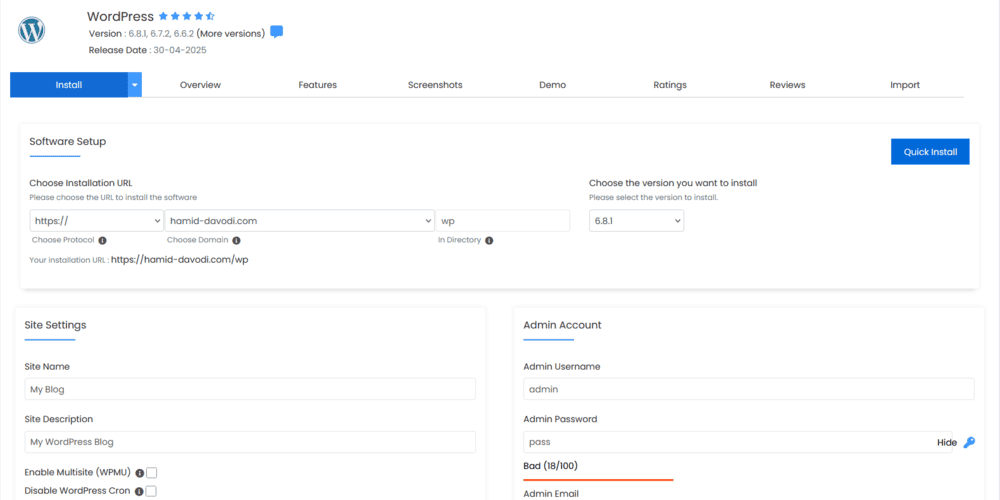This screenshot has height=500, width=1000.
Task: Click the Quick Install button
Action: 930,152
